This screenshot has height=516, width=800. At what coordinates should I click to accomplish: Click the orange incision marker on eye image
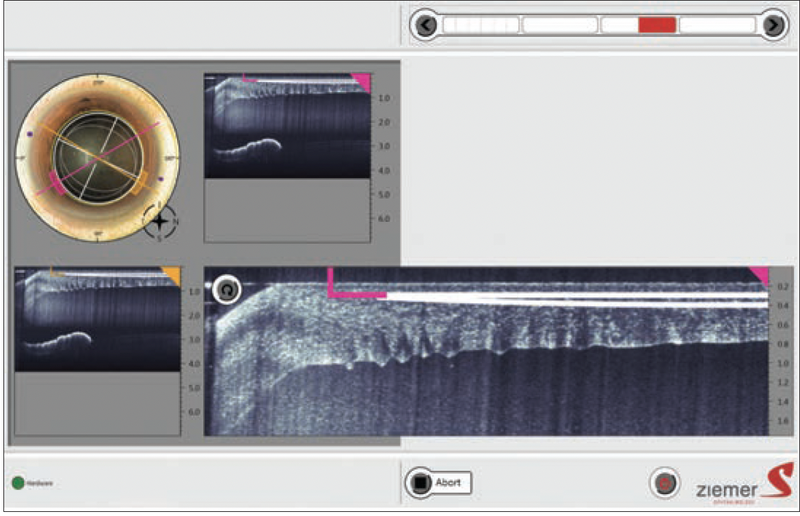point(139,183)
